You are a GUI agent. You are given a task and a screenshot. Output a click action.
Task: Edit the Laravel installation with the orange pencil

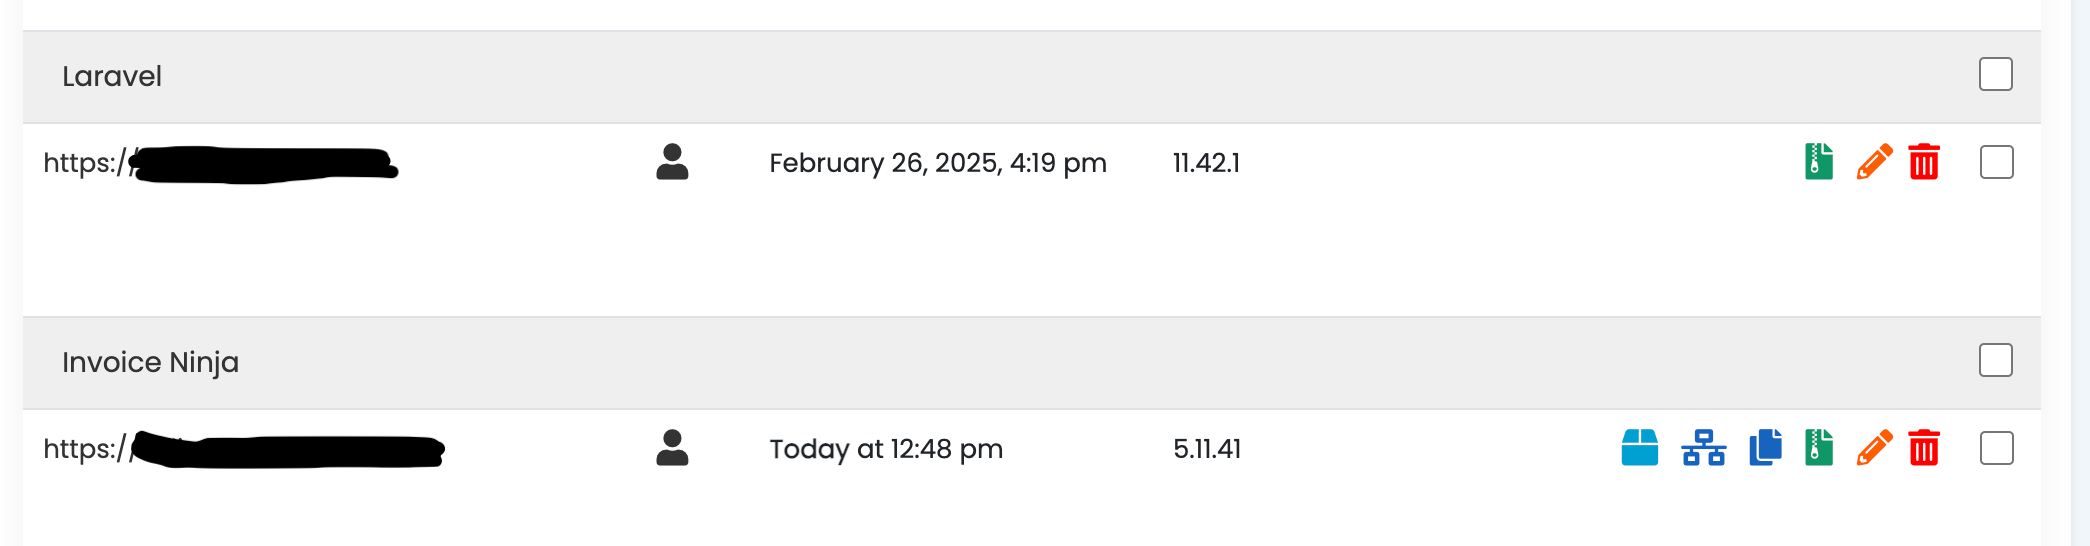pyautogui.click(x=1874, y=162)
